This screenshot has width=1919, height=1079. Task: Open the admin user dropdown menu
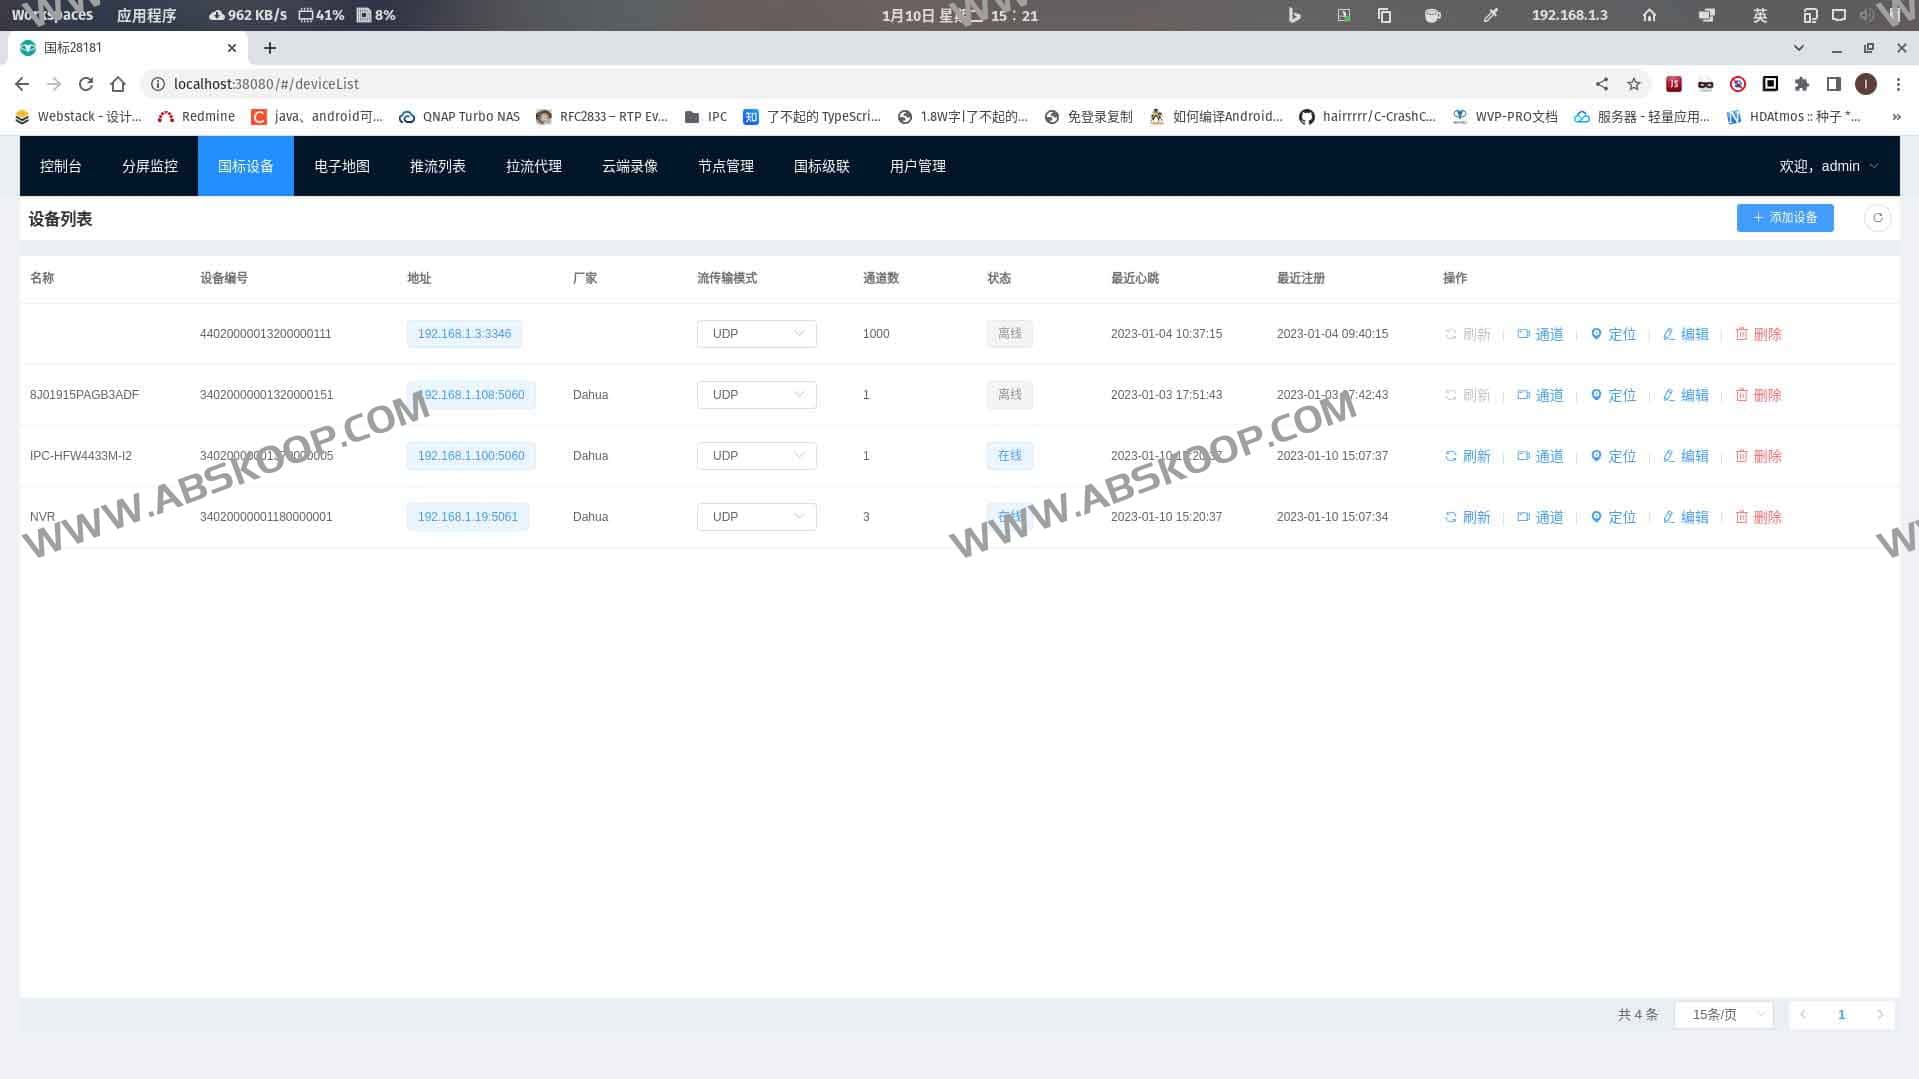(1828, 166)
